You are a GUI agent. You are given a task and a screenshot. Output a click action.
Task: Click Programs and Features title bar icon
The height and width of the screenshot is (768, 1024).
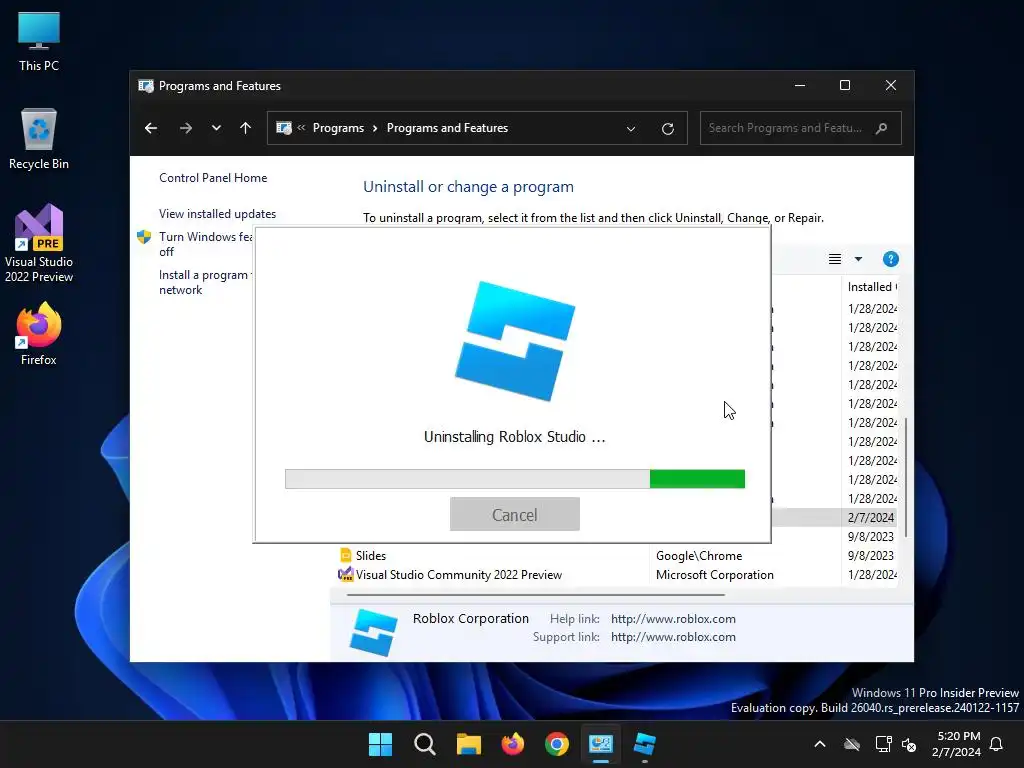[146, 86]
